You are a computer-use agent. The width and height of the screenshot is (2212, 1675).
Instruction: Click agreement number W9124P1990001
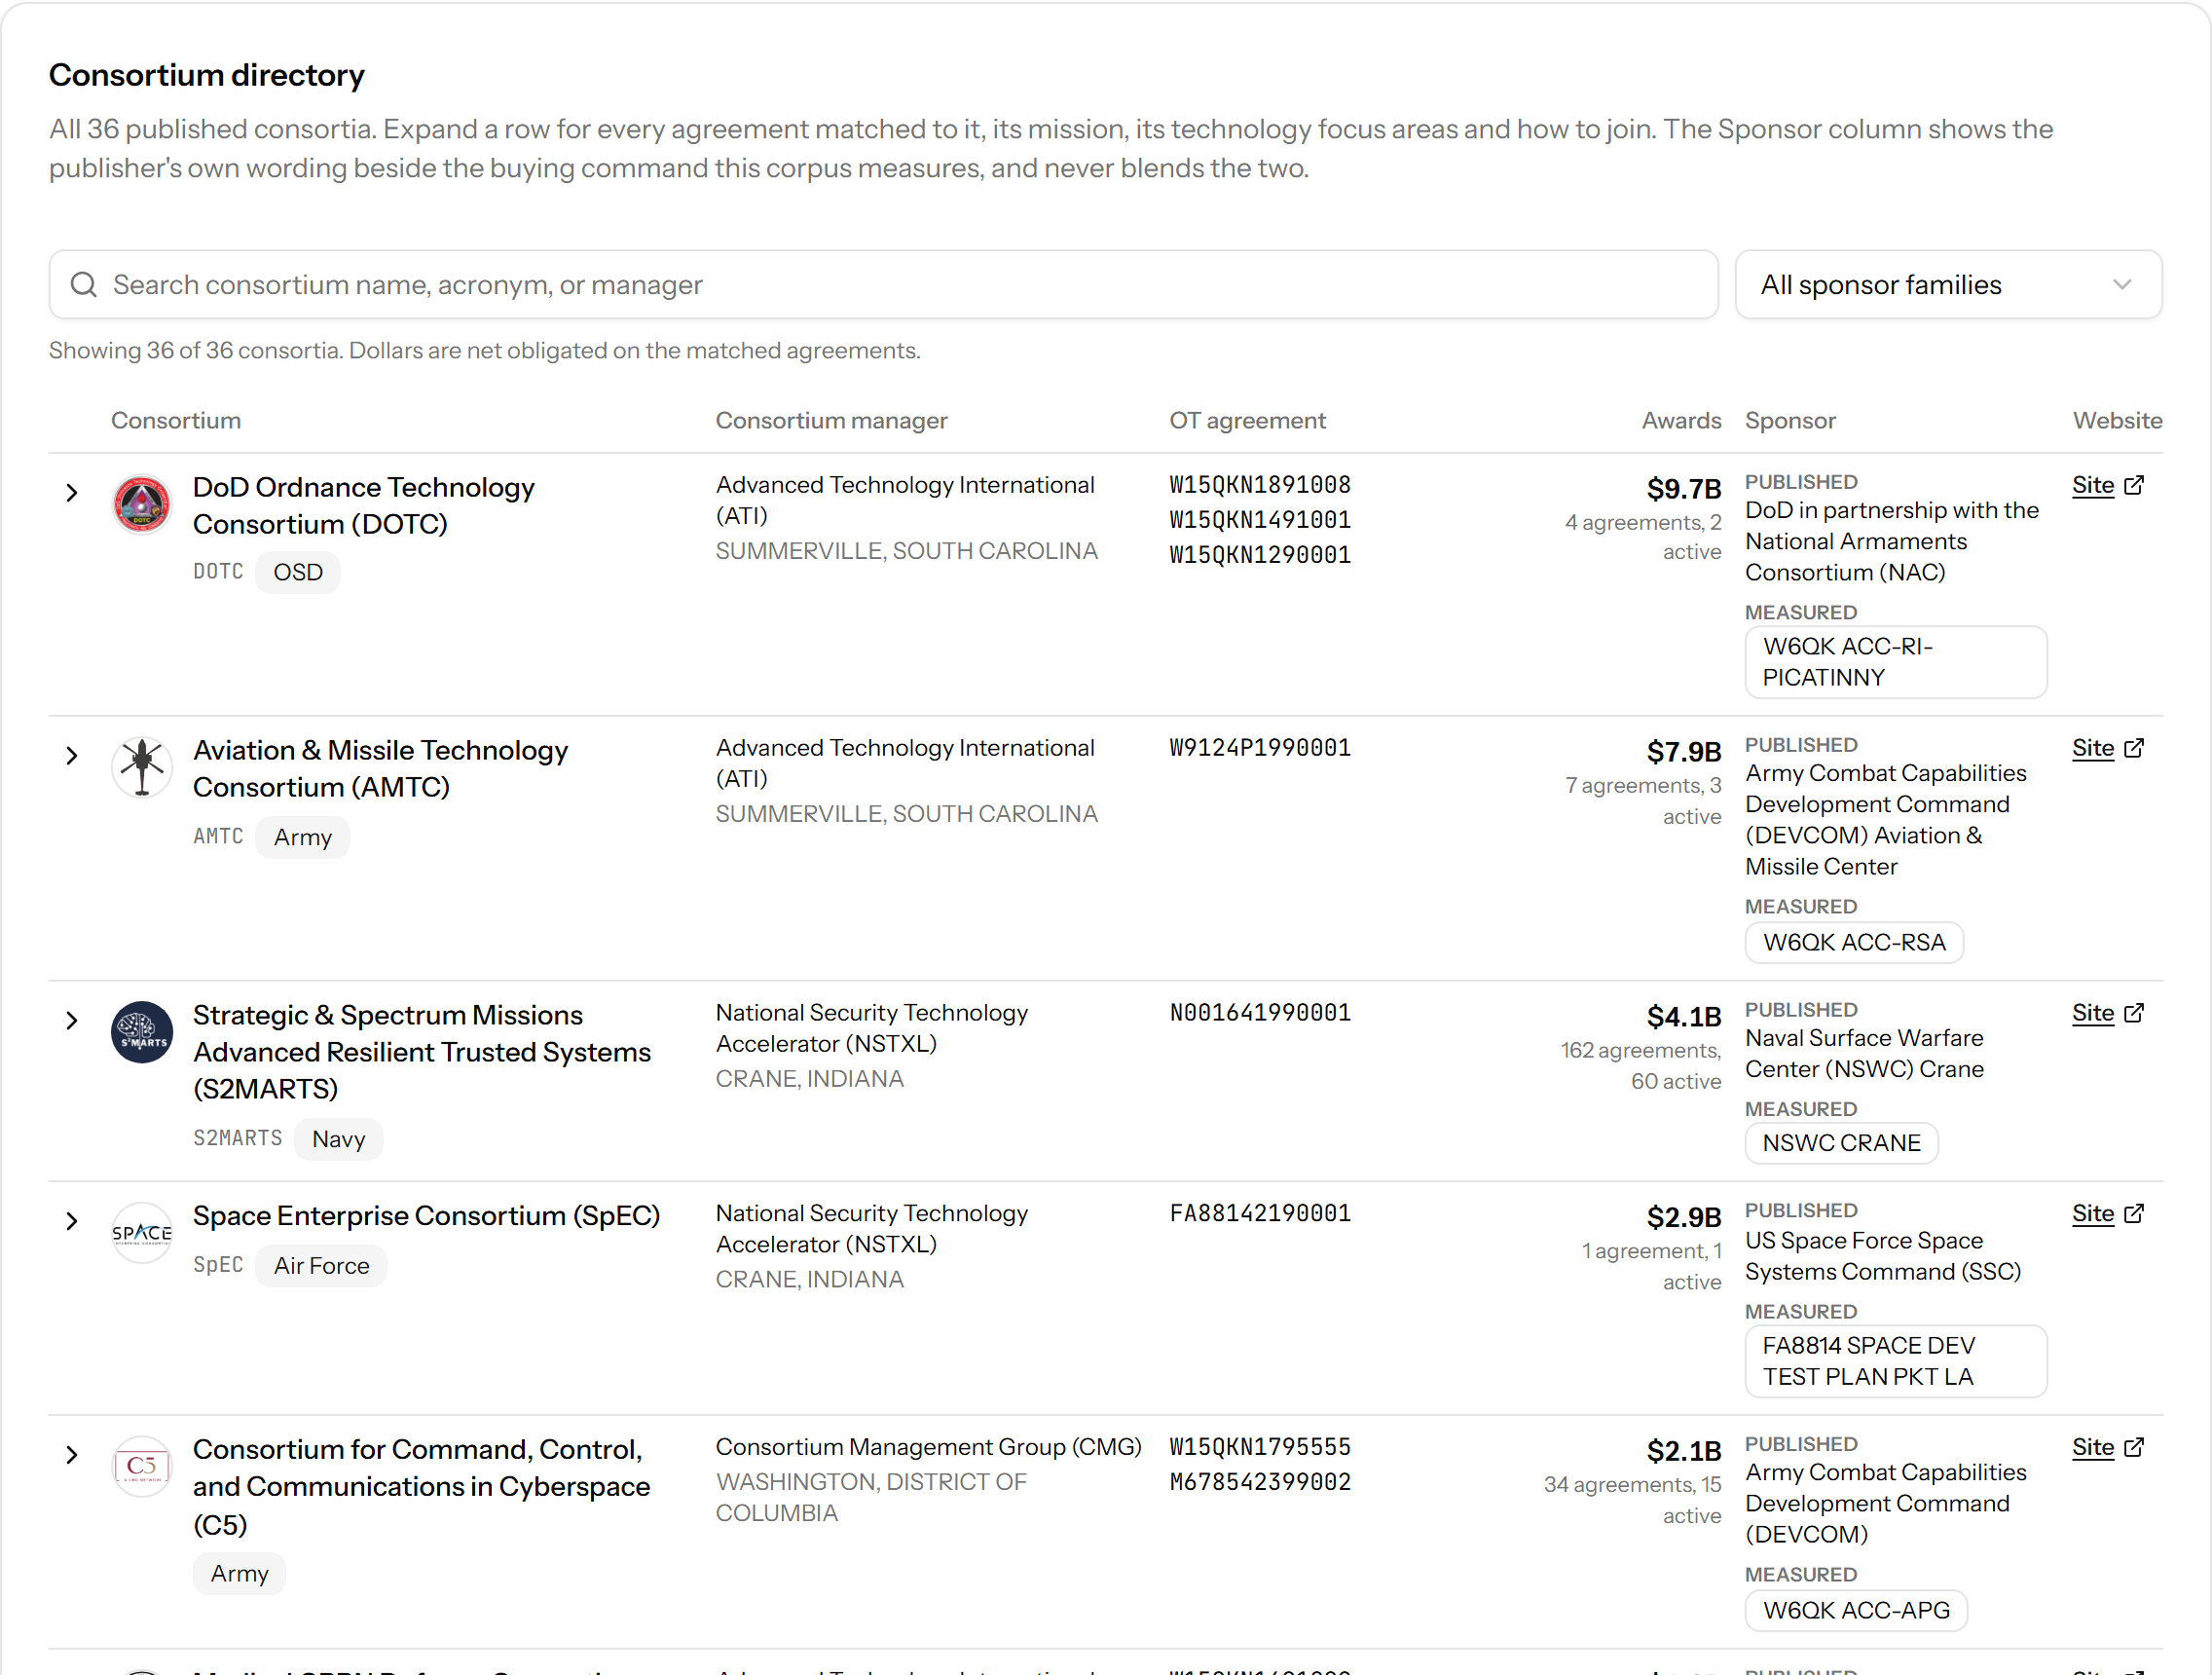[1260, 748]
